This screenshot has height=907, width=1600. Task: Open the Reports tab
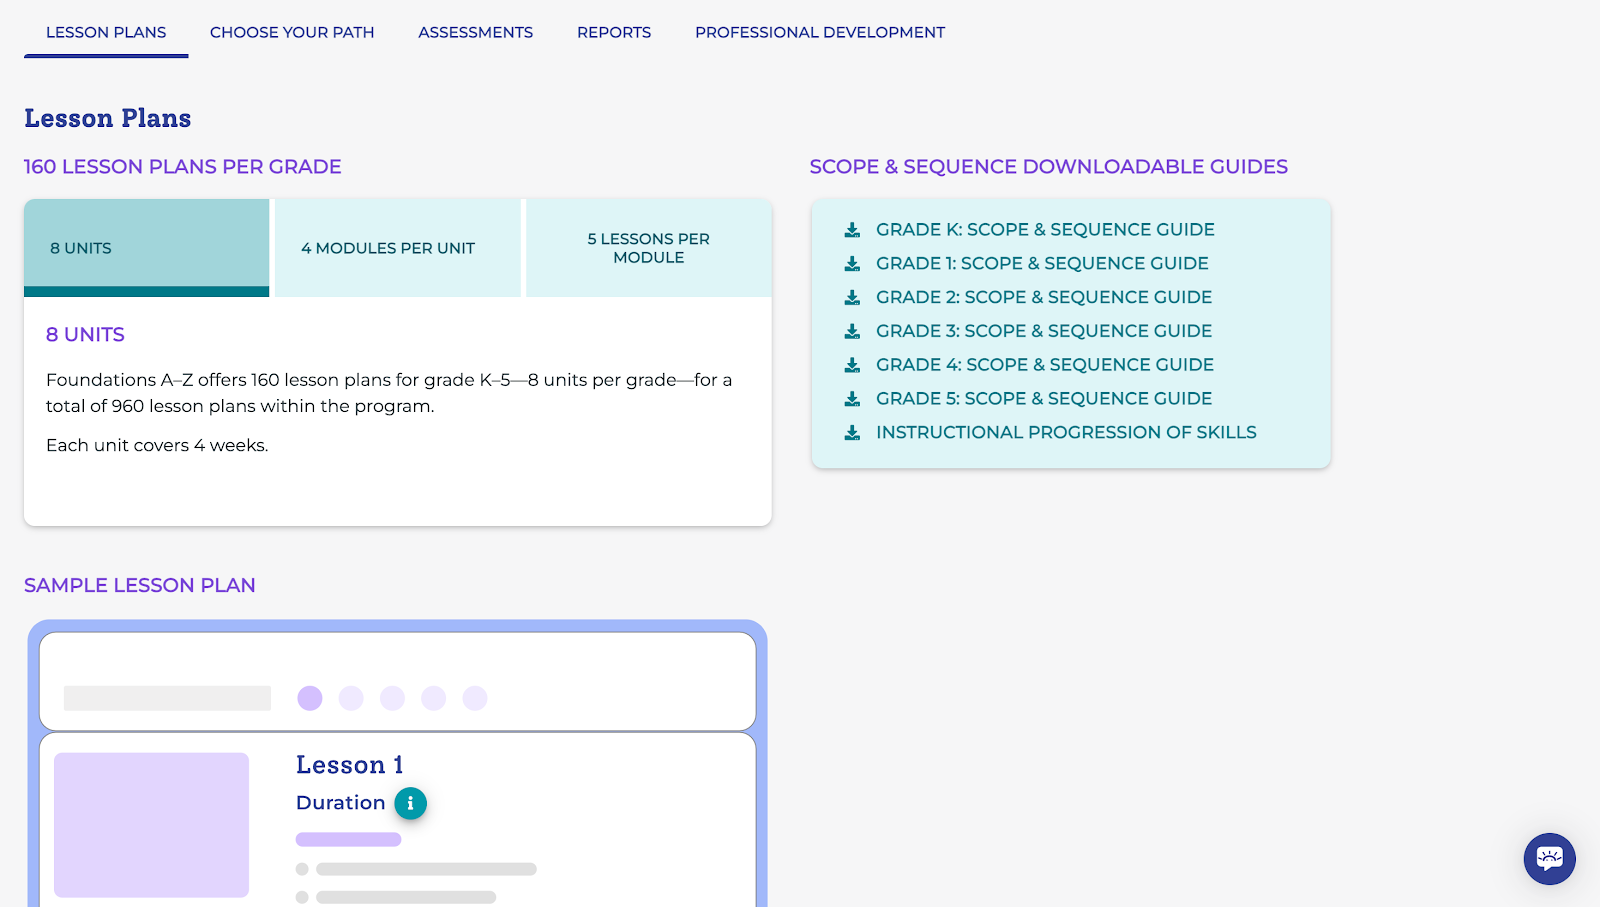(614, 32)
